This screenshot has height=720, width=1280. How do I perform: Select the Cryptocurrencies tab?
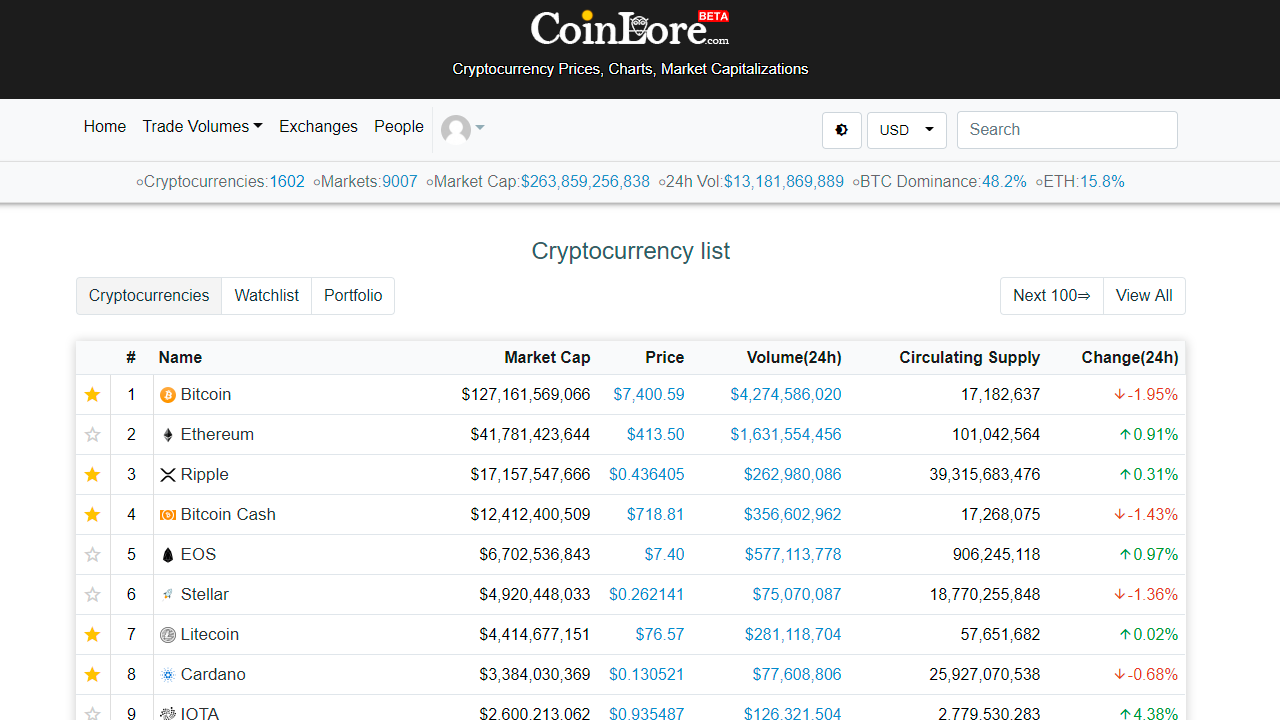click(x=149, y=296)
